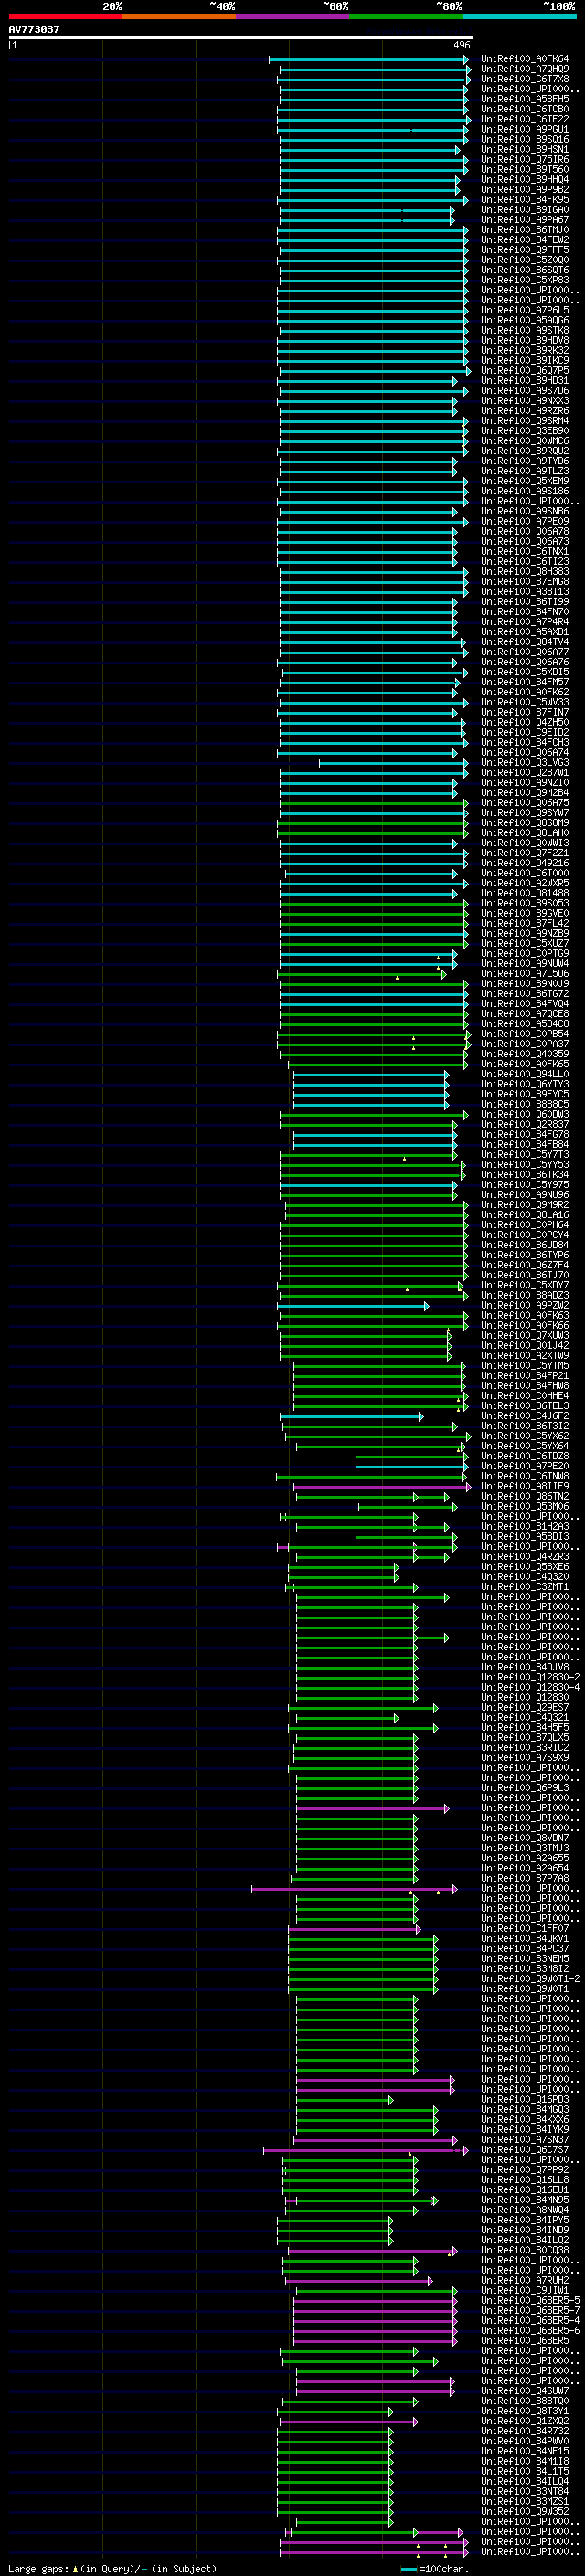Select label UniRef100_A9NXX3
This screenshot has width=585, height=2576.
(525, 400)
